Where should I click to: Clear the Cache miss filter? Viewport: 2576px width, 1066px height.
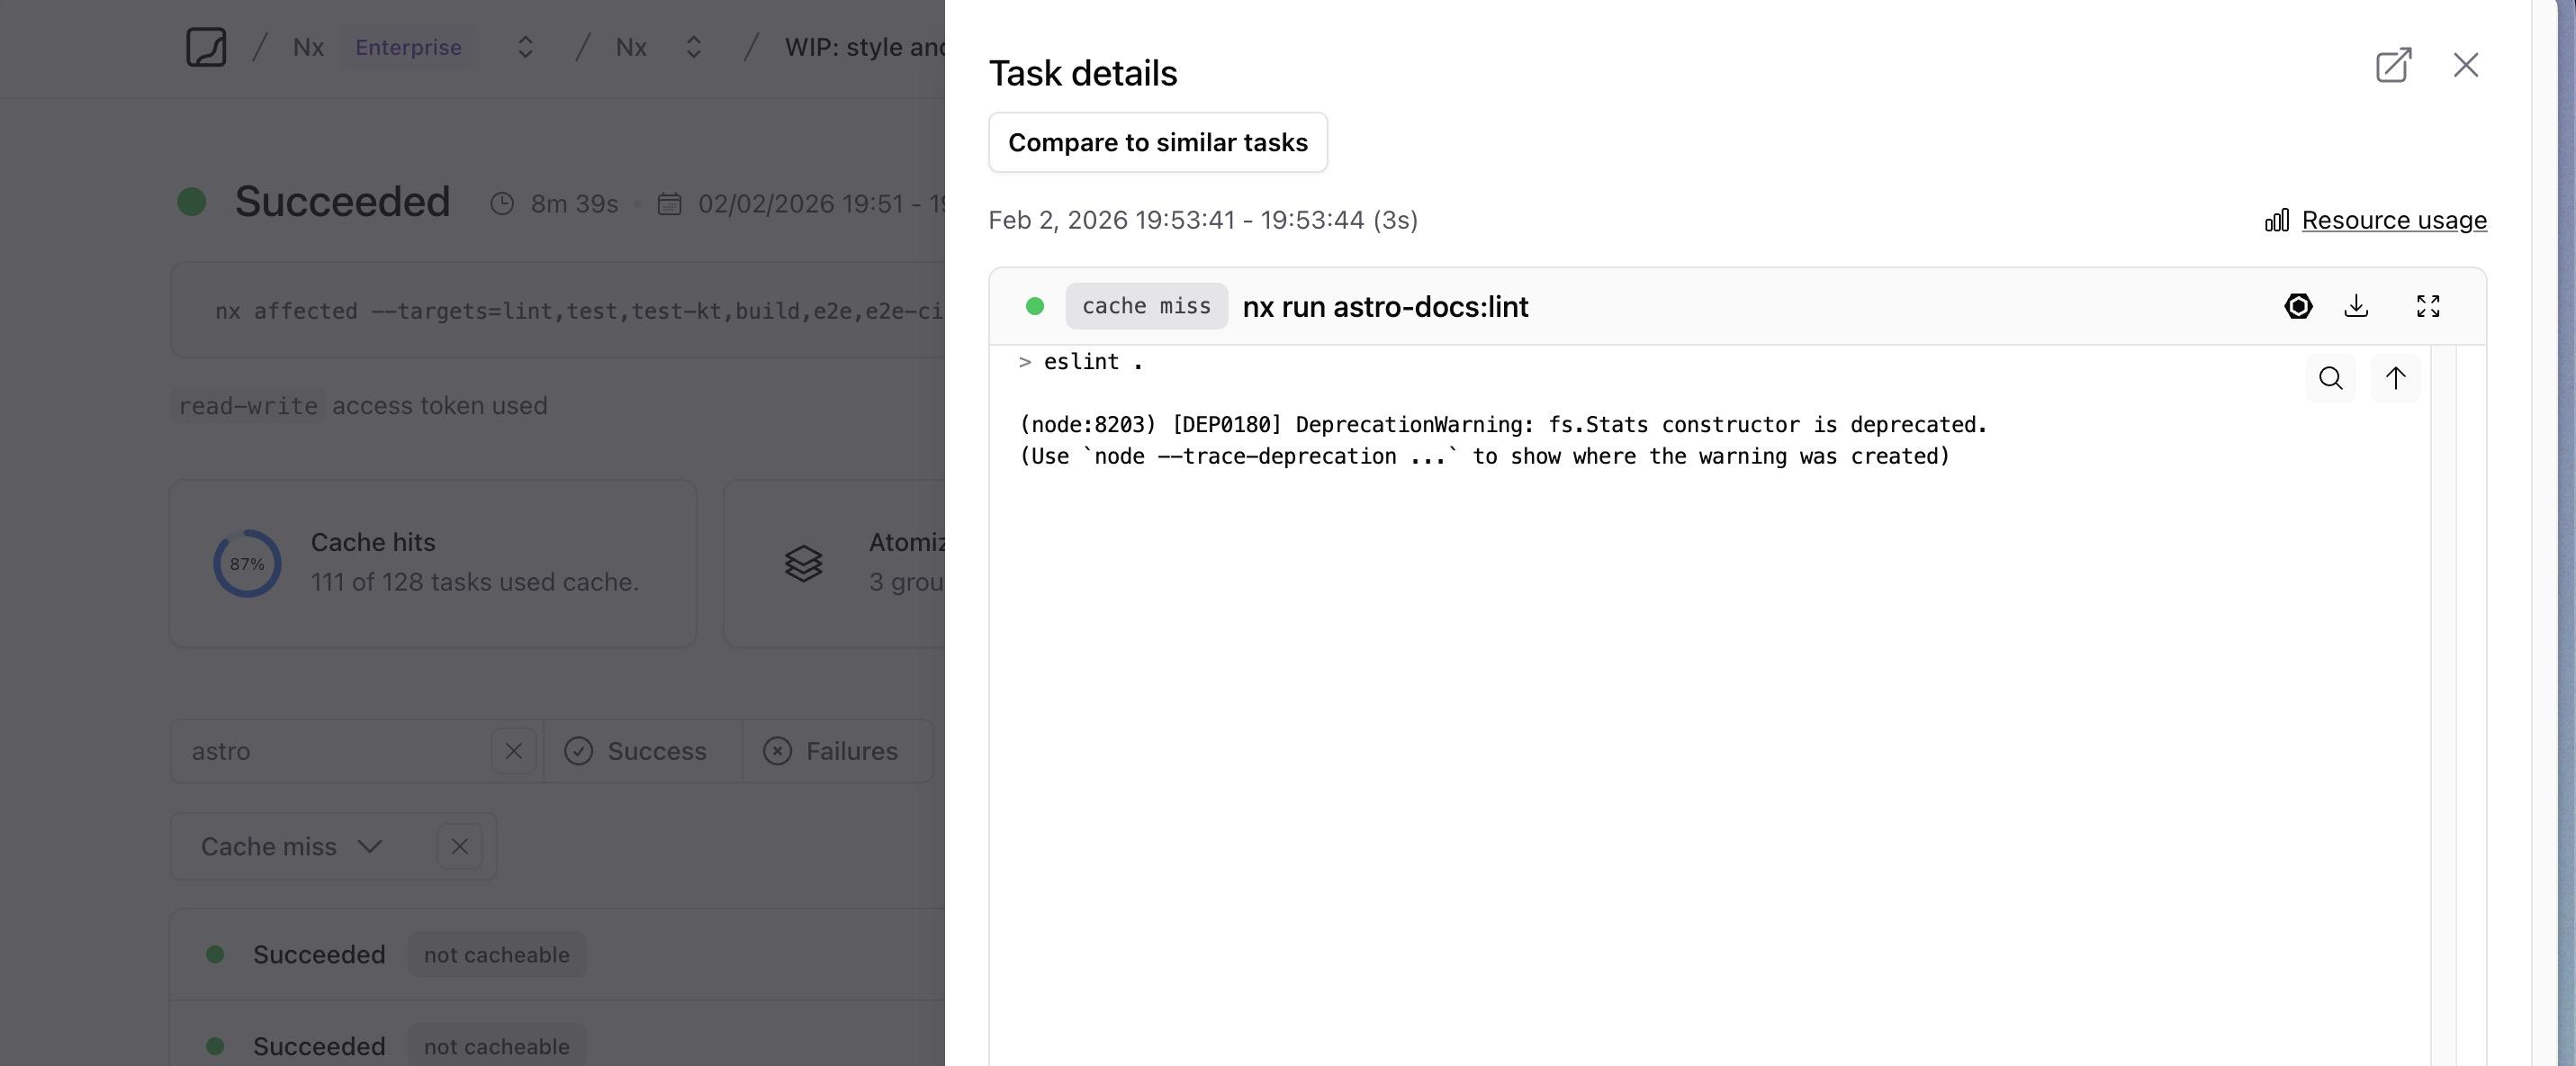[x=459, y=846]
